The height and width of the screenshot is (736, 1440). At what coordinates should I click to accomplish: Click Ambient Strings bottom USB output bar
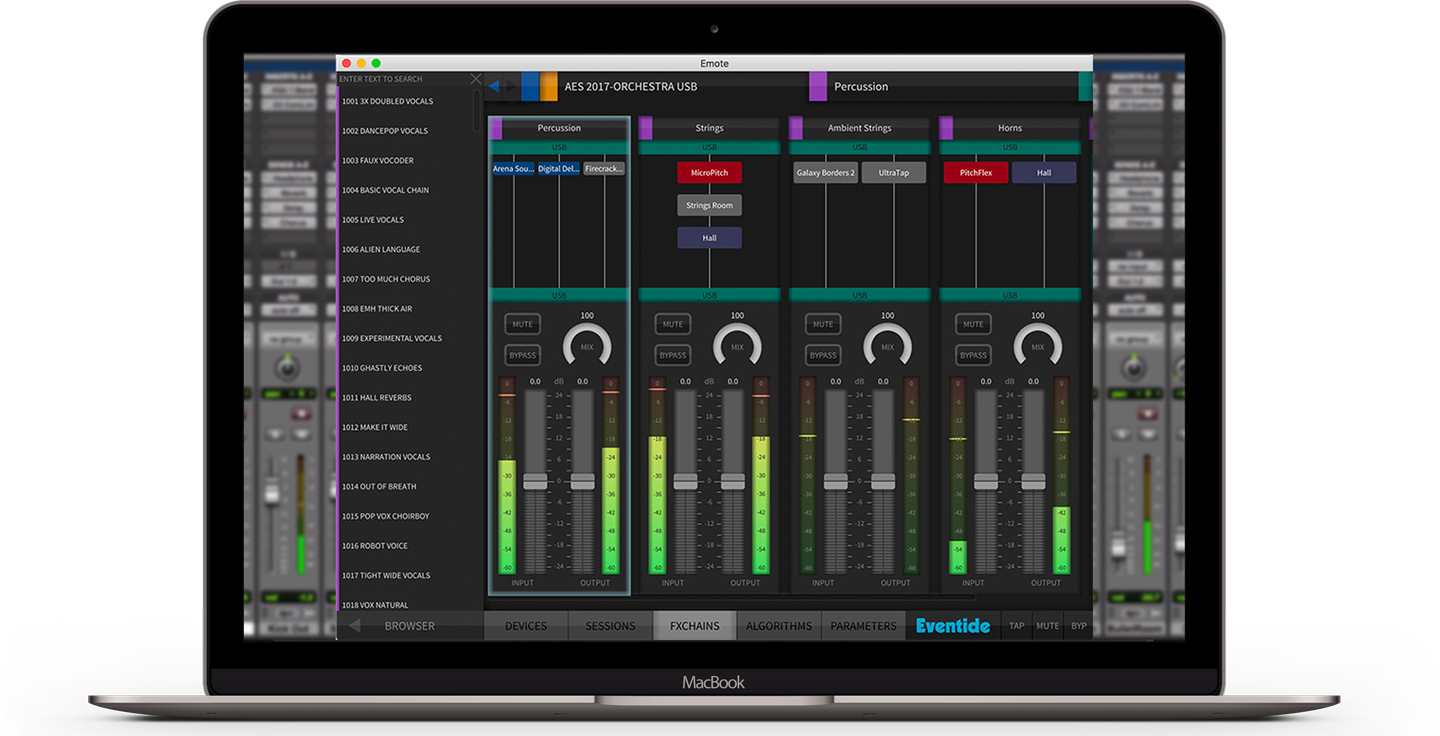pyautogui.click(x=860, y=295)
